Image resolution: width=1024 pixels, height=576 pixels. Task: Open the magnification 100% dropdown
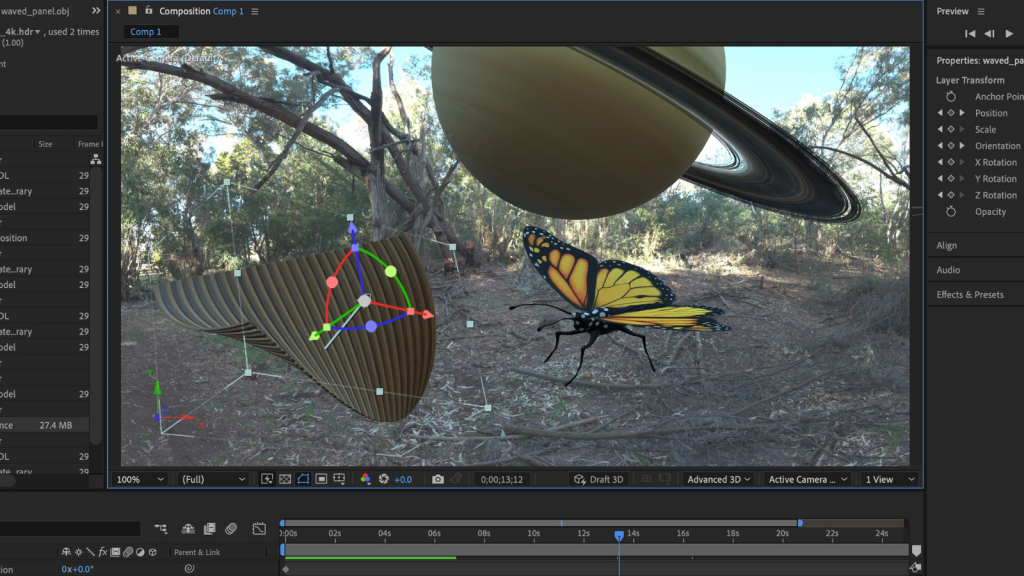tap(141, 480)
